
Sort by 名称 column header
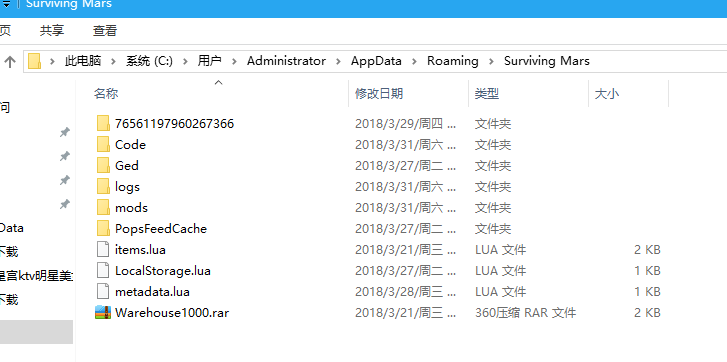[106, 94]
